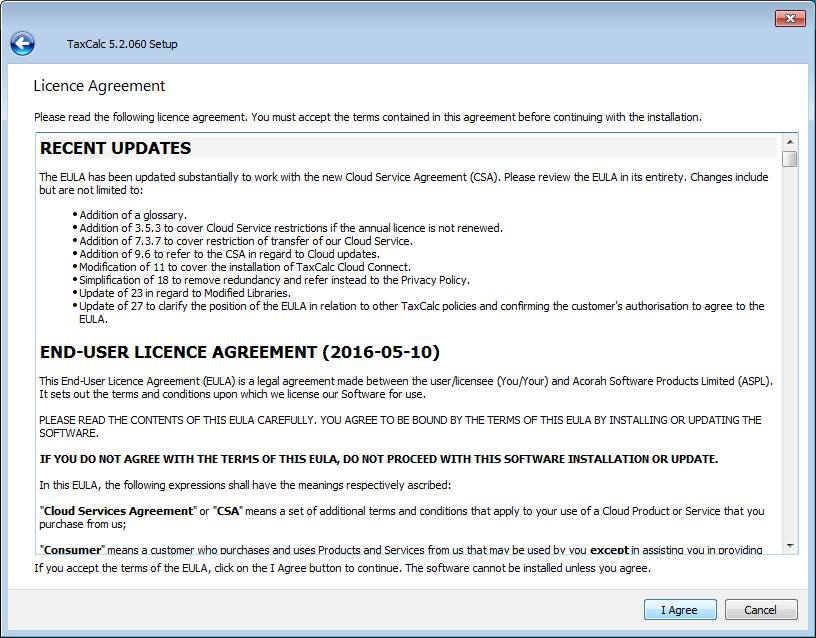Click the 'Consumer' definition term
The height and width of the screenshot is (638, 816).
click(x=72, y=549)
